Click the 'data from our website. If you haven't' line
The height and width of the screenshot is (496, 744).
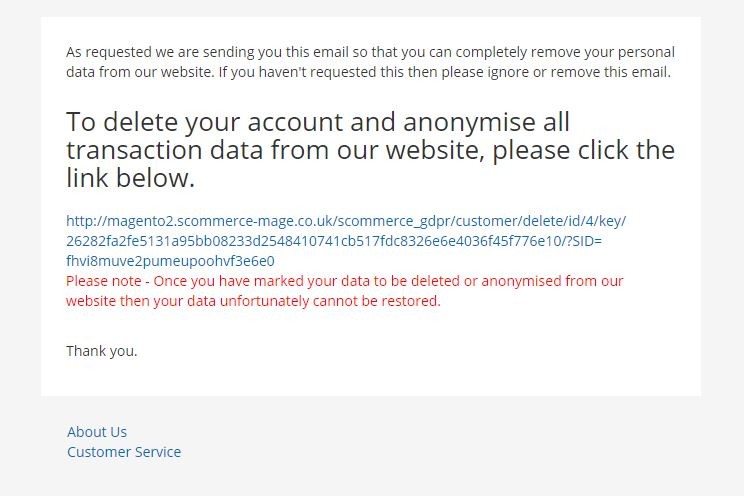[369, 72]
